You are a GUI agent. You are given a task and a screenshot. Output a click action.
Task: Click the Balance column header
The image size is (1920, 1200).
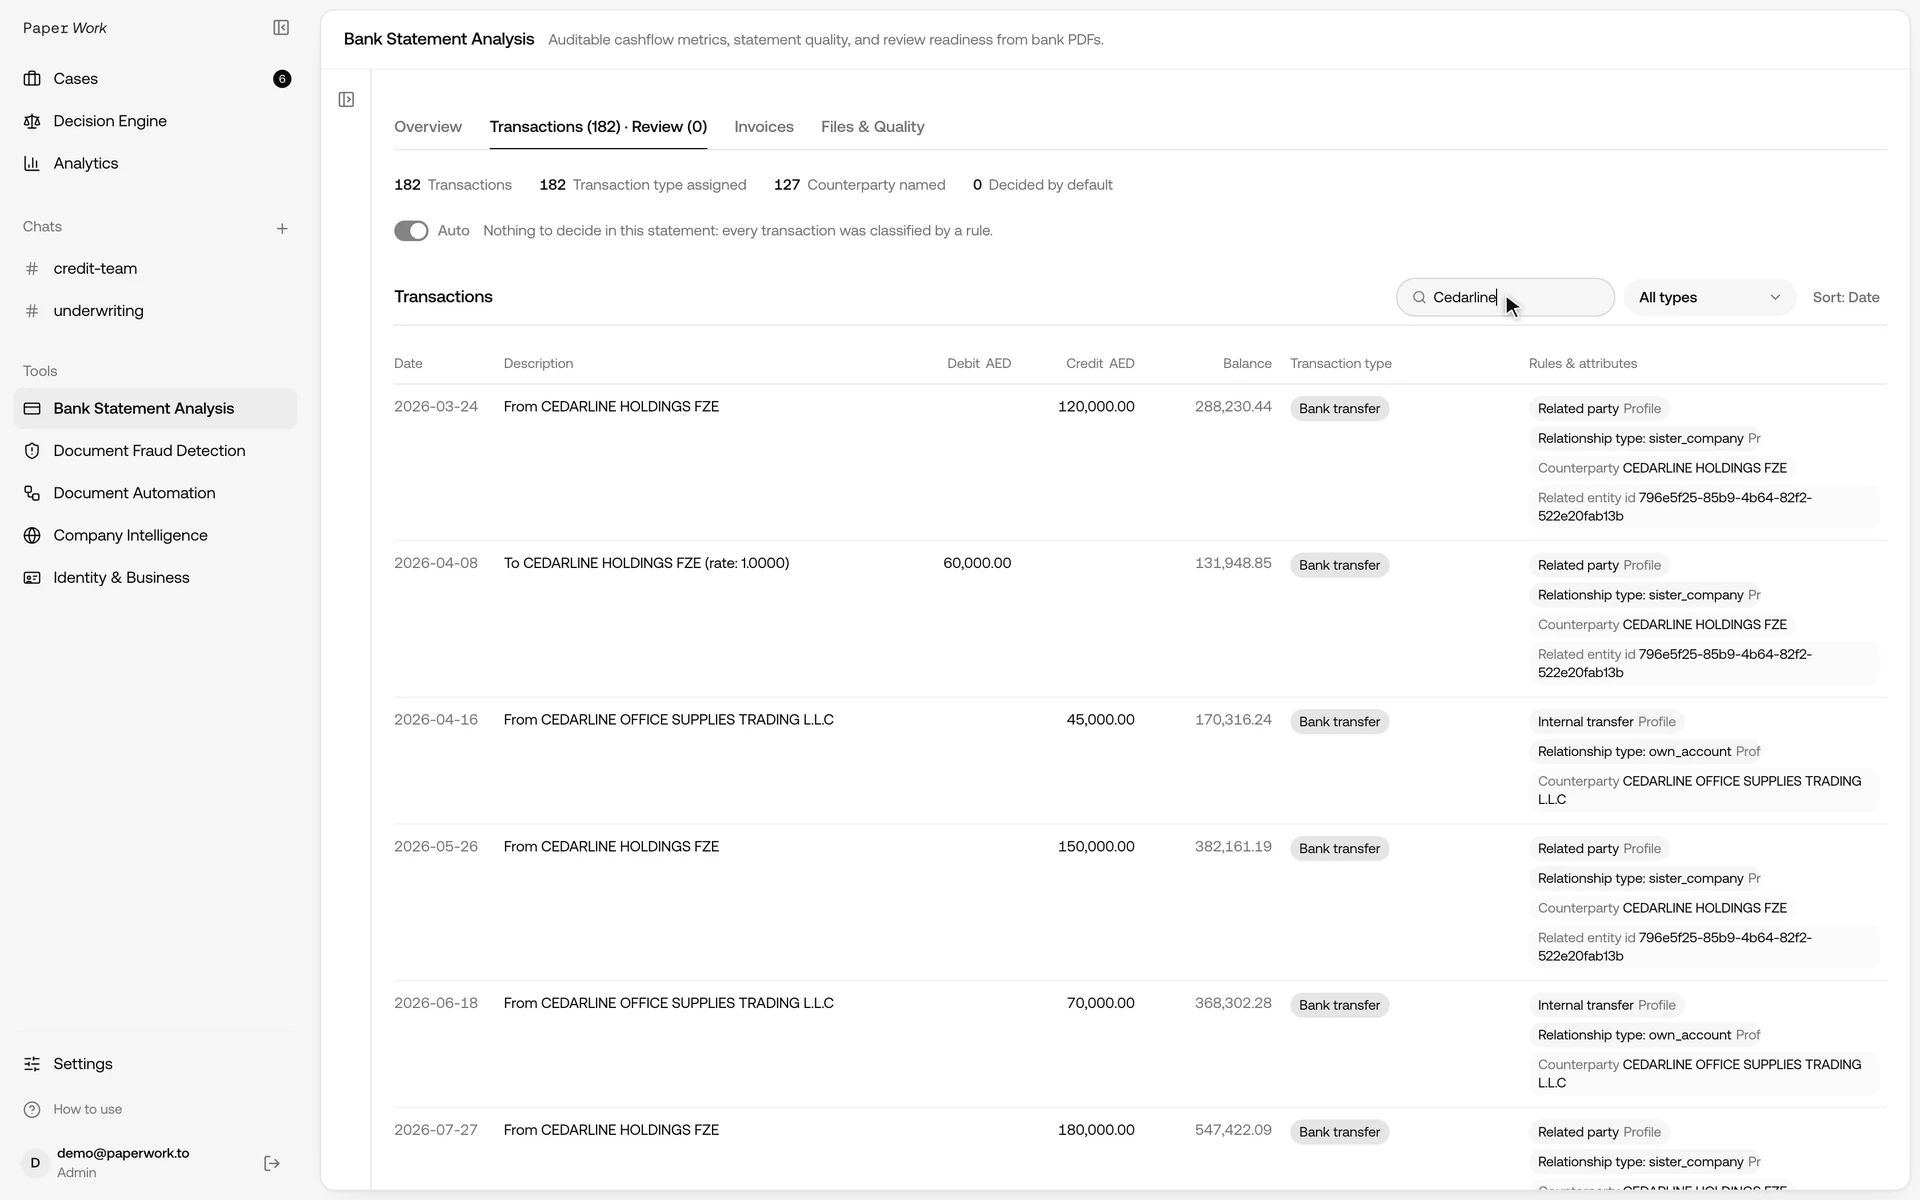click(1247, 364)
